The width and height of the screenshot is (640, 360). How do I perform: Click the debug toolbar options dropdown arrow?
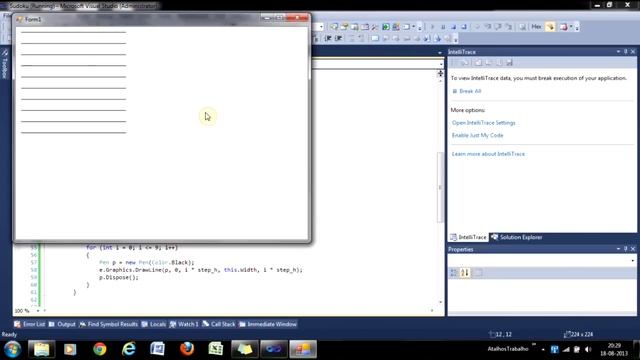click(x=577, y=27)
